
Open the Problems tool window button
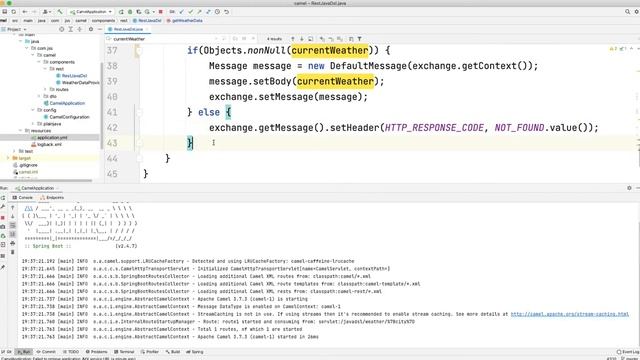(x=96, y=352)
